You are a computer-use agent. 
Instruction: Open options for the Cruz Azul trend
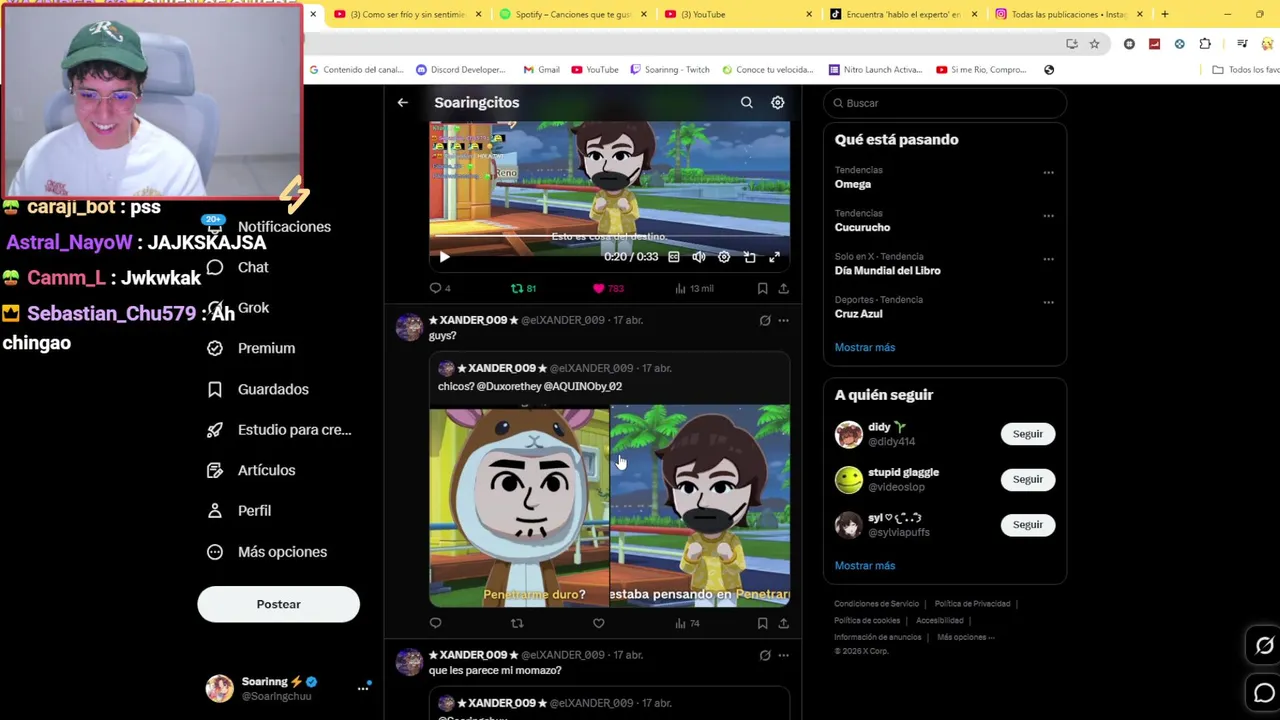(x=1048, y=302)
